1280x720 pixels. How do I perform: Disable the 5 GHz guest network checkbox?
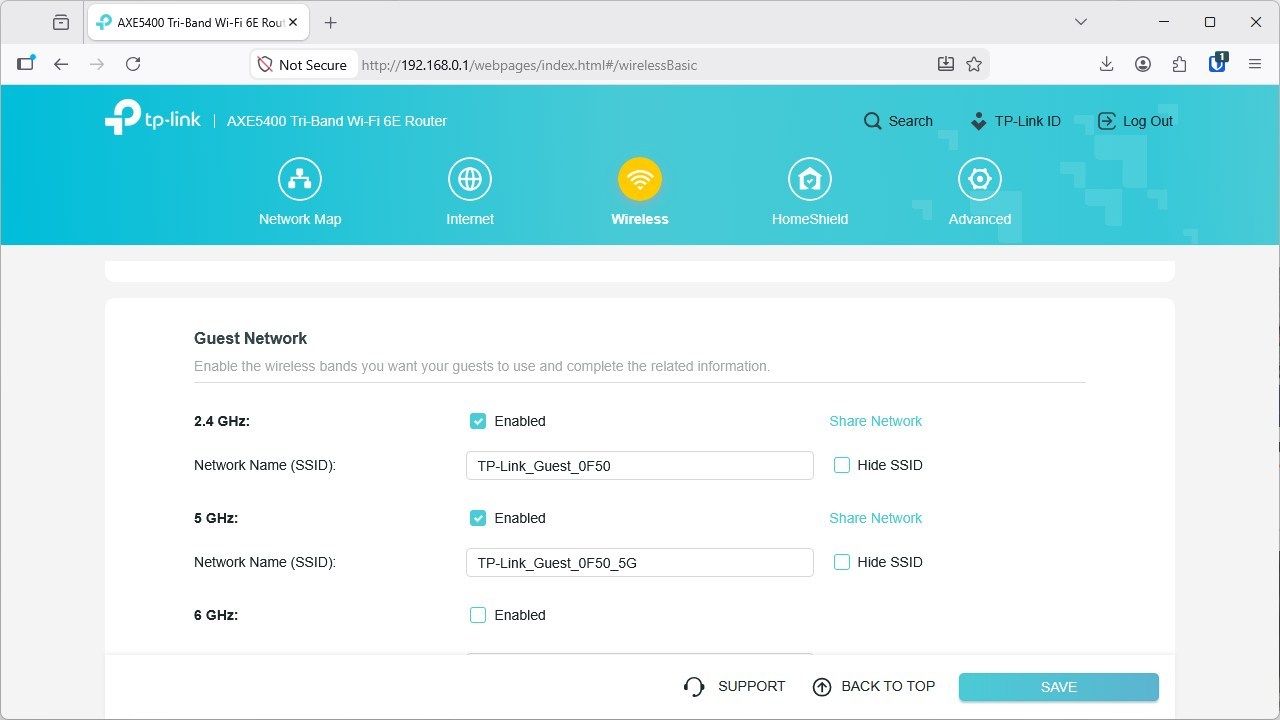[x=478, y=518]
